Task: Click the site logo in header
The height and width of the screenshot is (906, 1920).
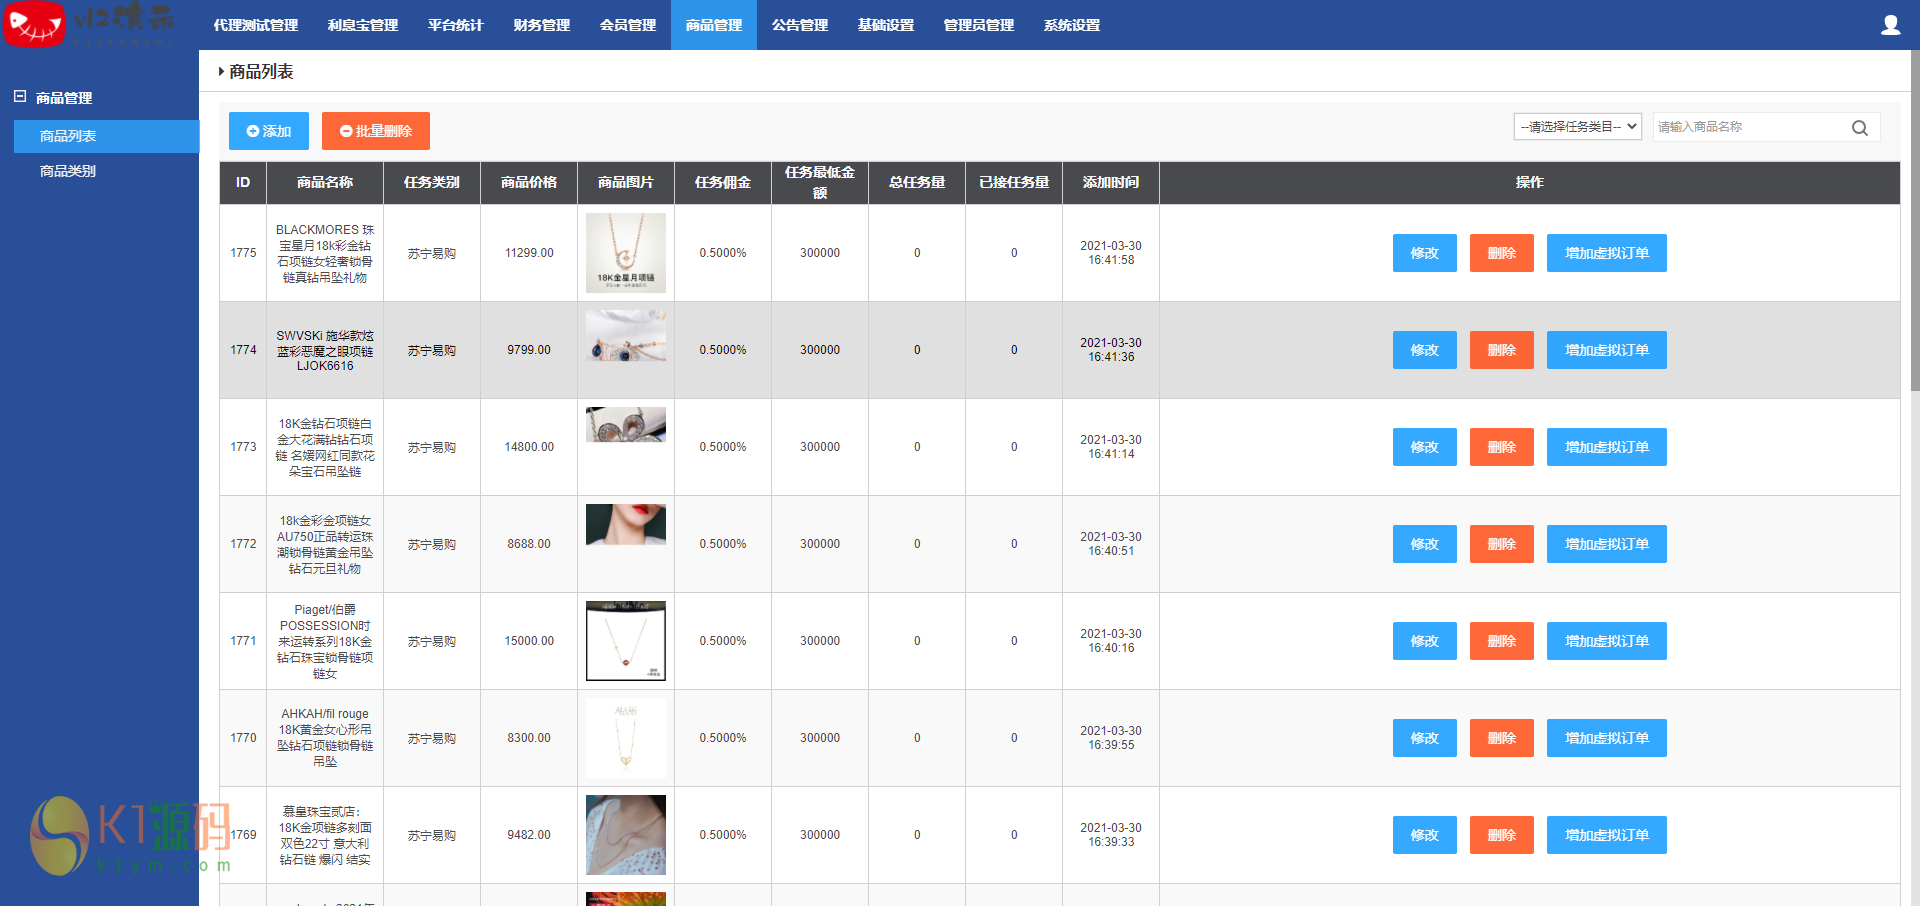Action: tap(90, 25)
